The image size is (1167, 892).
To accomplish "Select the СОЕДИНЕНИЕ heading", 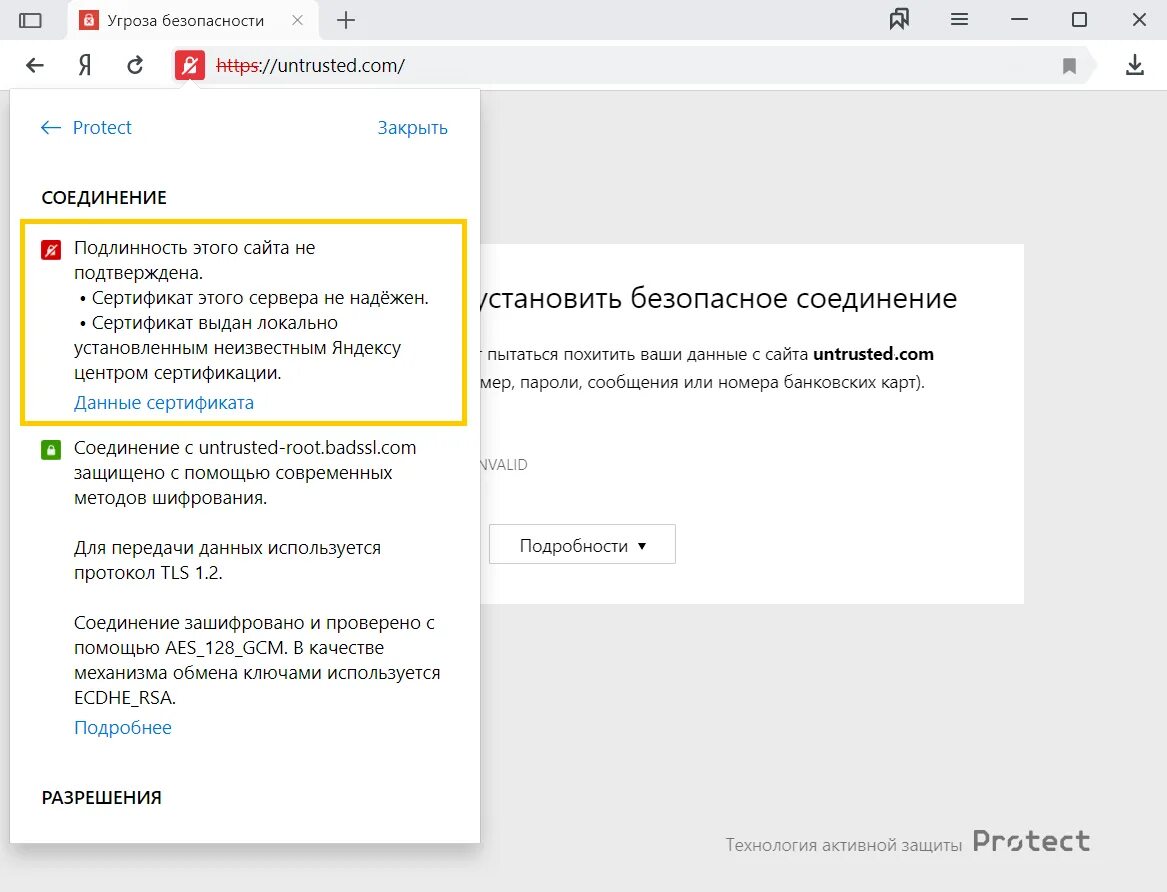I will point(104,198).
